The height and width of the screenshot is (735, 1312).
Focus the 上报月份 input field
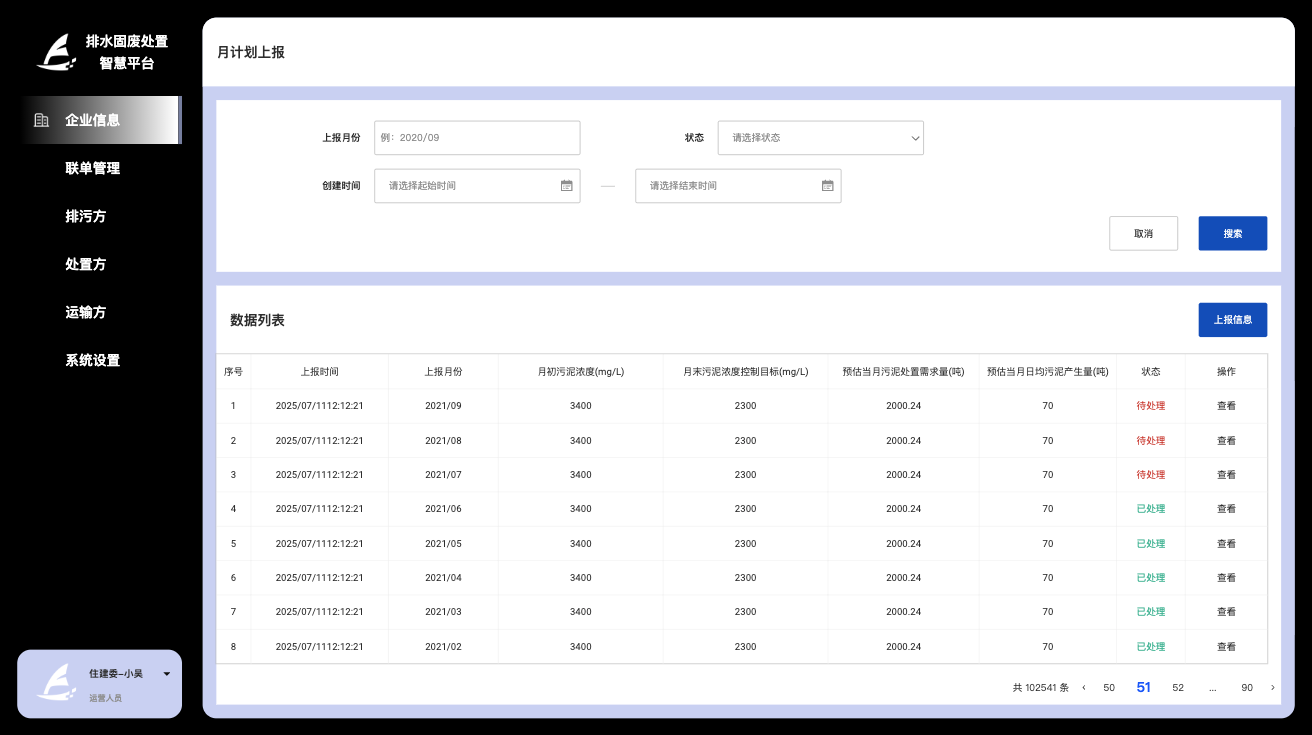477,138
